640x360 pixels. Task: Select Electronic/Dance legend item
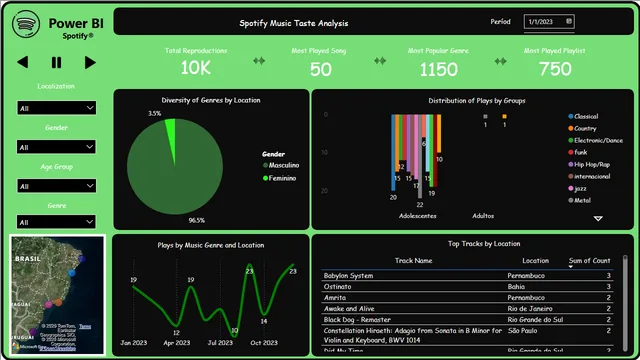(596, 140)
